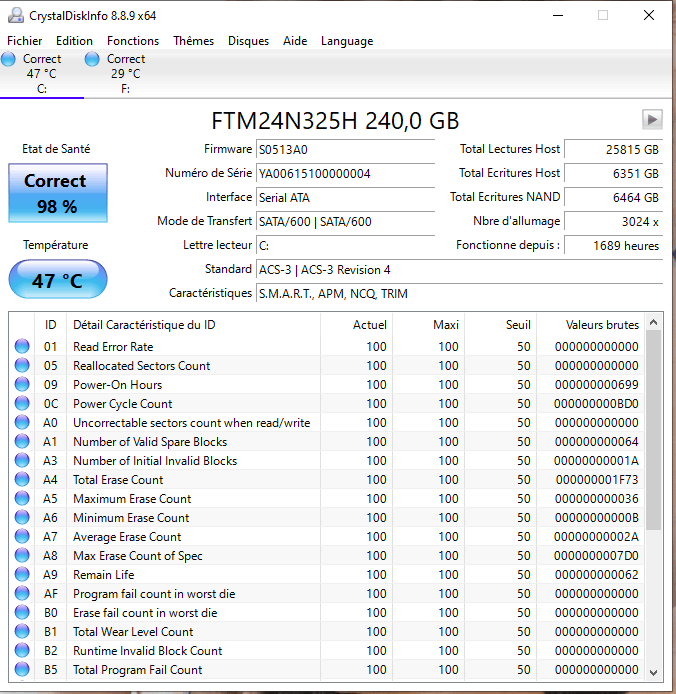Select the Total Erase Count row text
The image size is (676, 694).
(118, 480)
